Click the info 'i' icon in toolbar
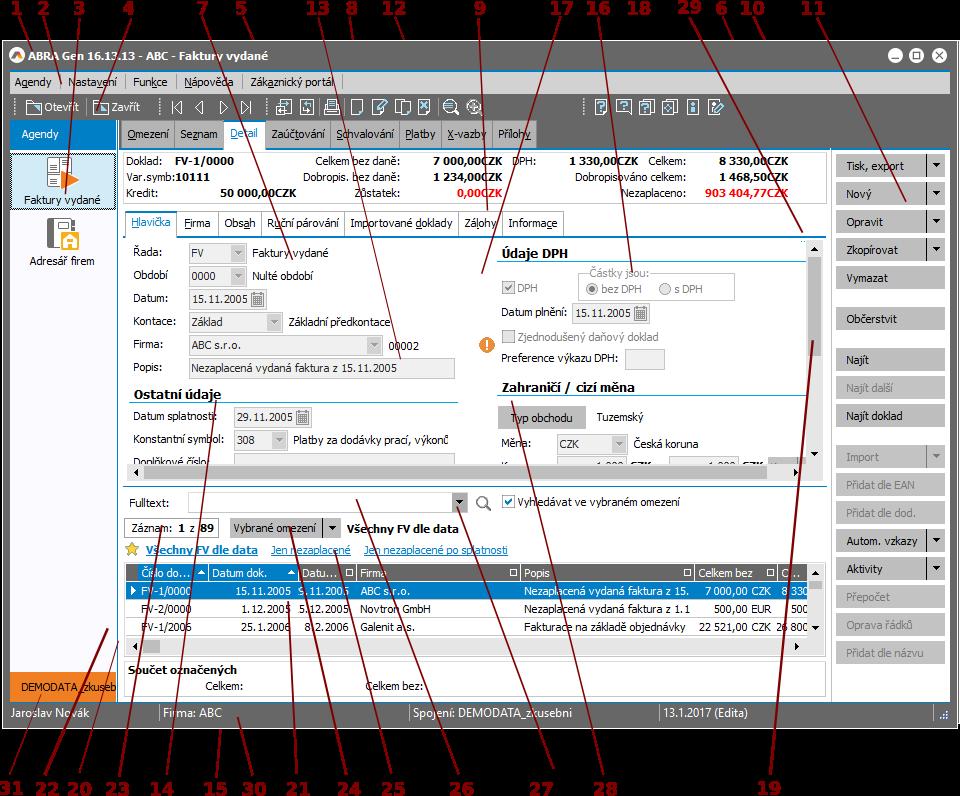 click(693, 108)
